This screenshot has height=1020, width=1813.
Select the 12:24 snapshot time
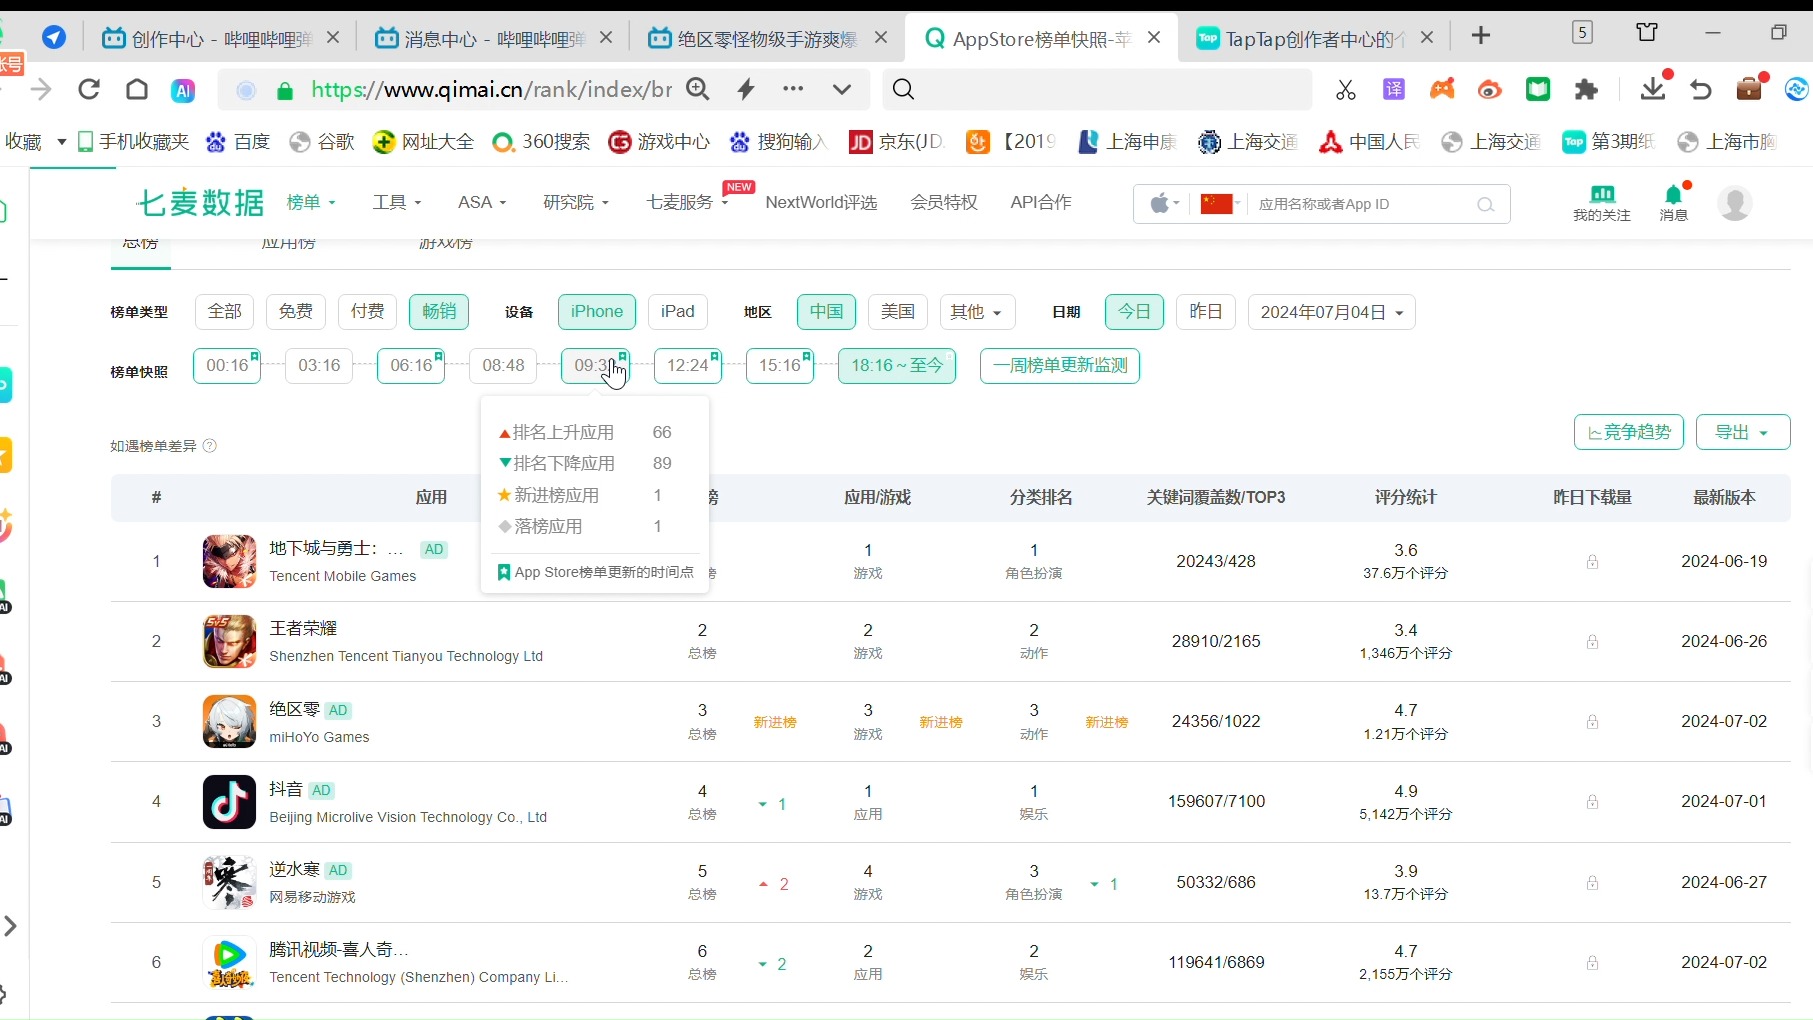click(x=687, y=366)
